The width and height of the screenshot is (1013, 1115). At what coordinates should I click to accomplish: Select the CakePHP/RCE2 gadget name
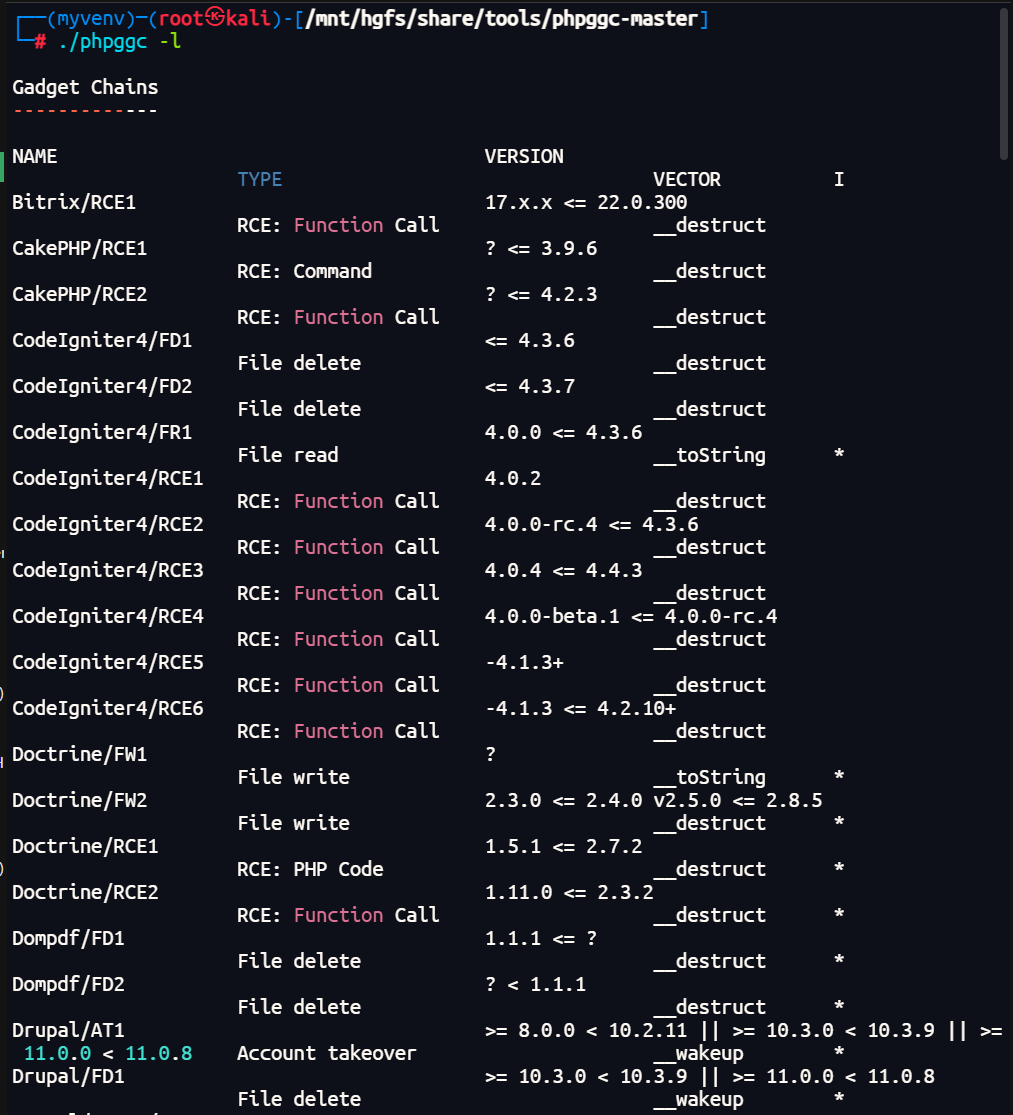point(80,294)
